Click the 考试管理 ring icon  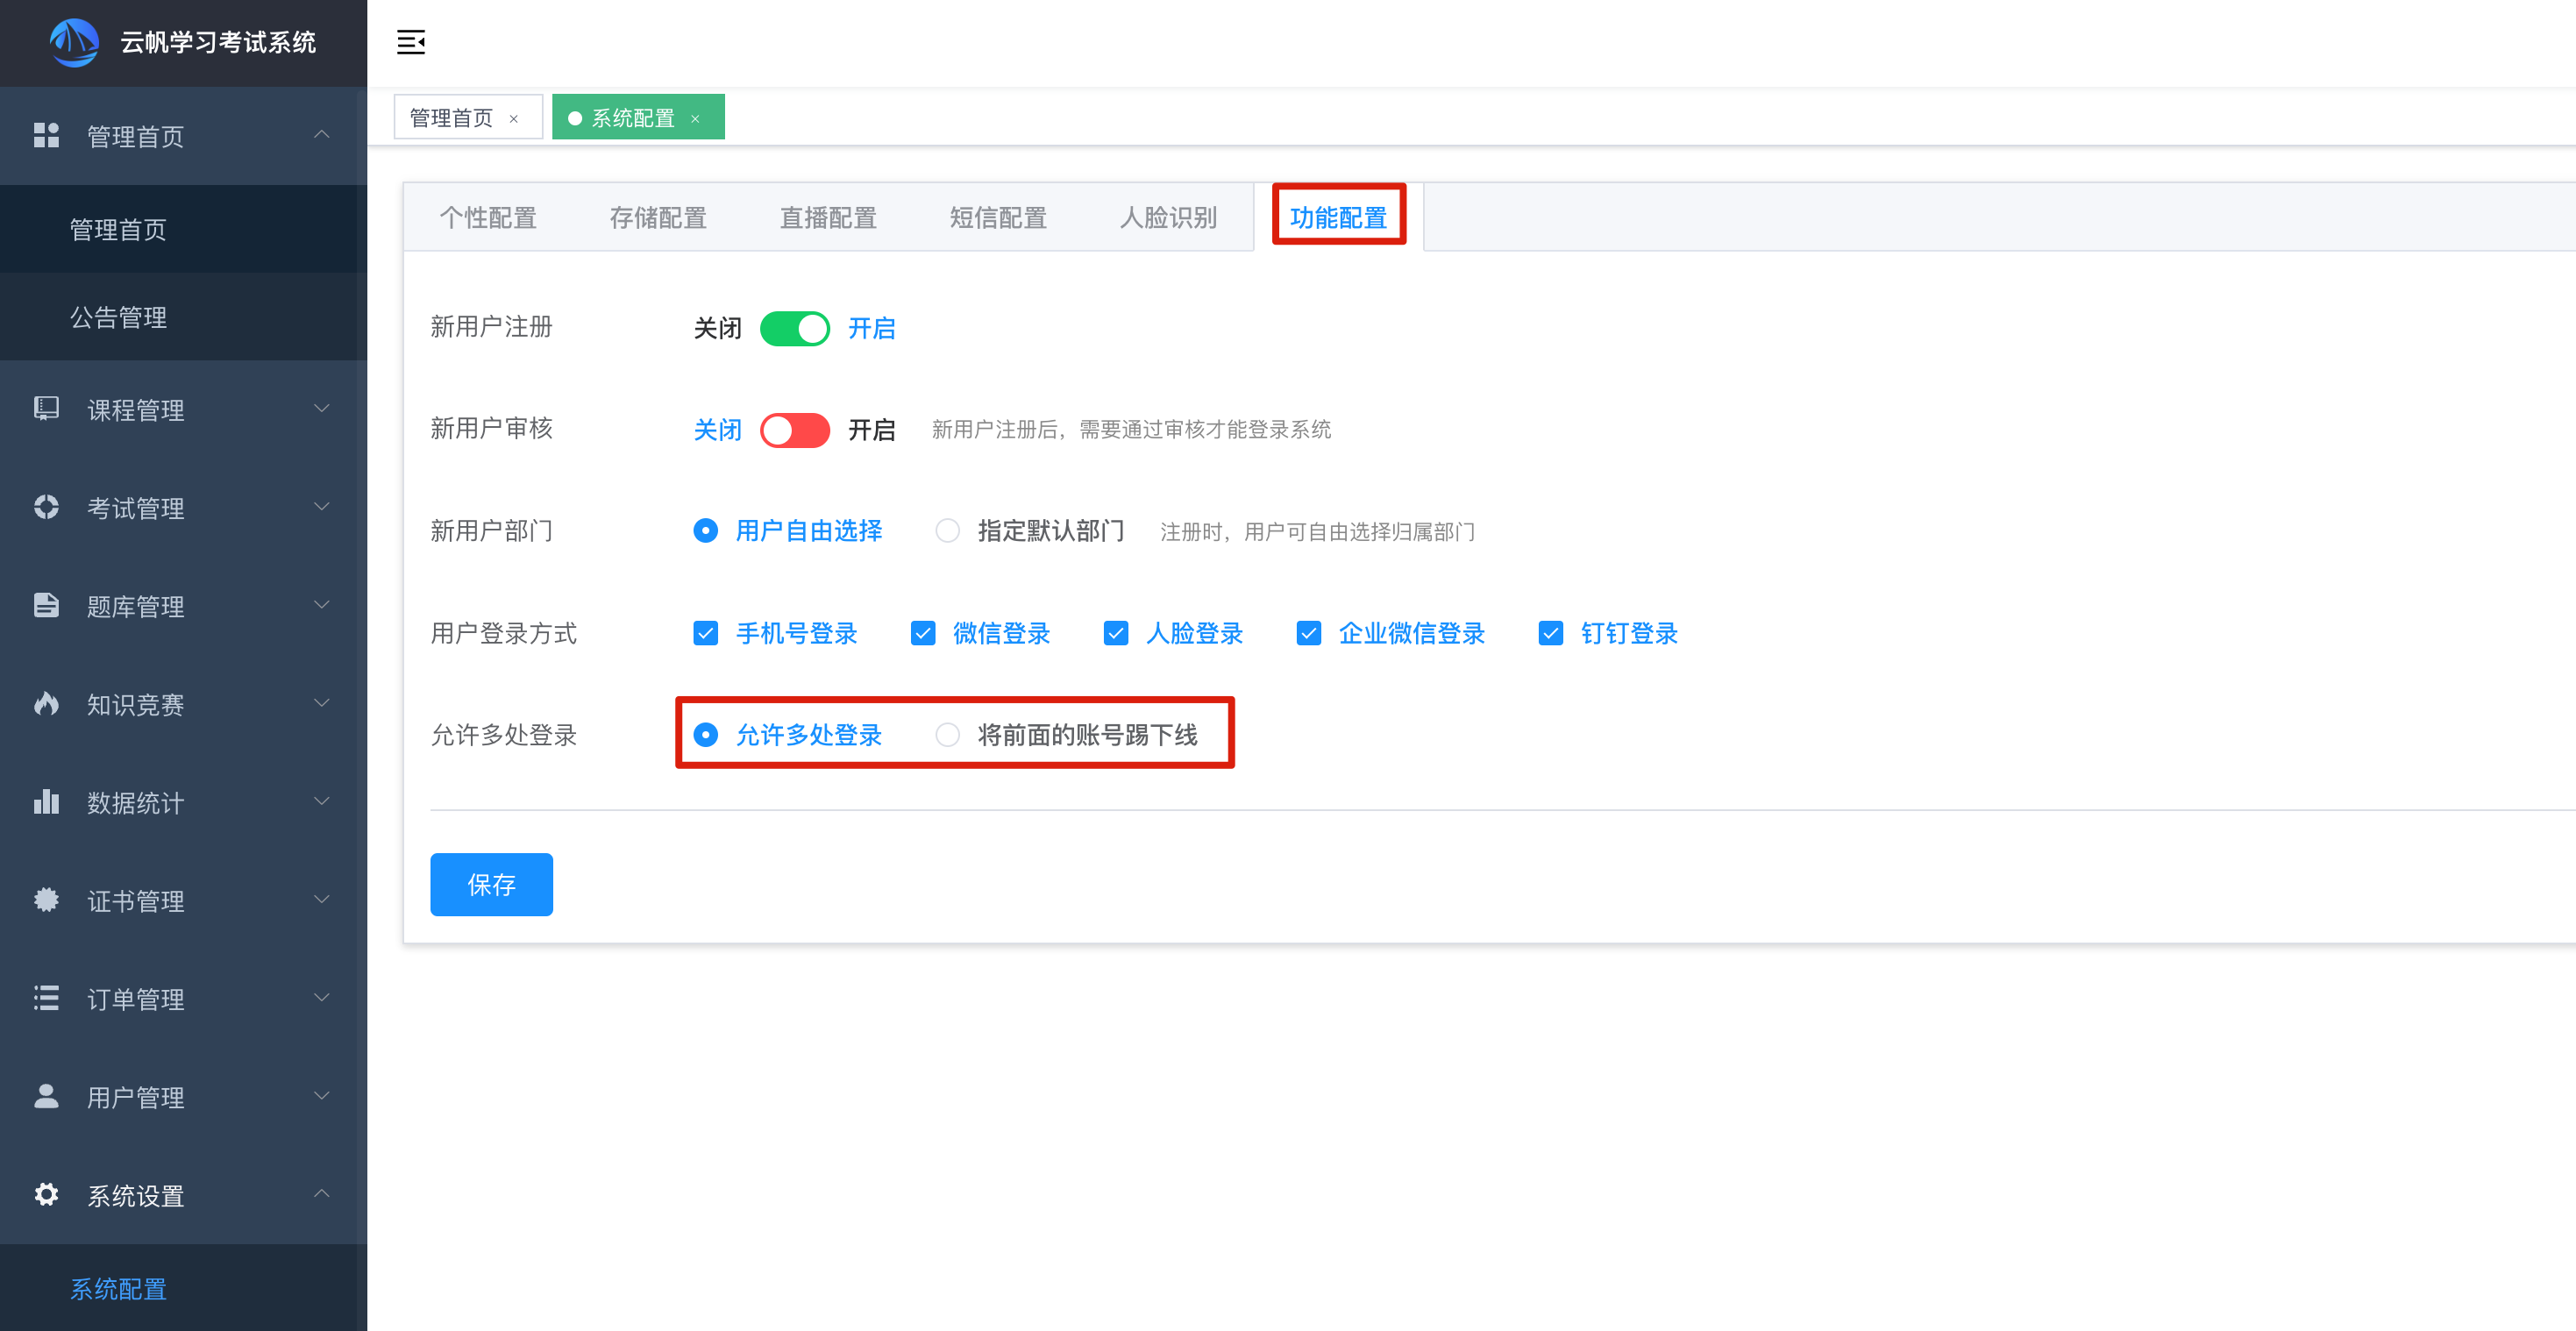click(46, 507)
